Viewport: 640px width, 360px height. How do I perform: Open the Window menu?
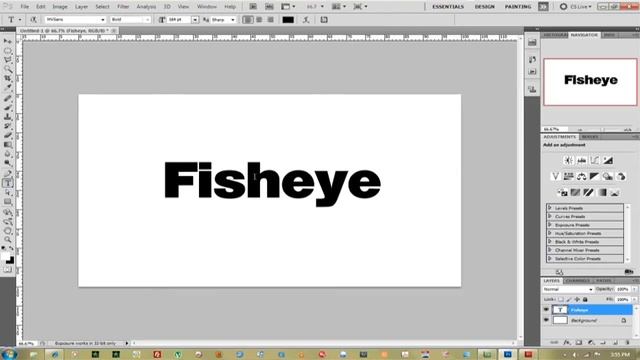coord(207,7)
